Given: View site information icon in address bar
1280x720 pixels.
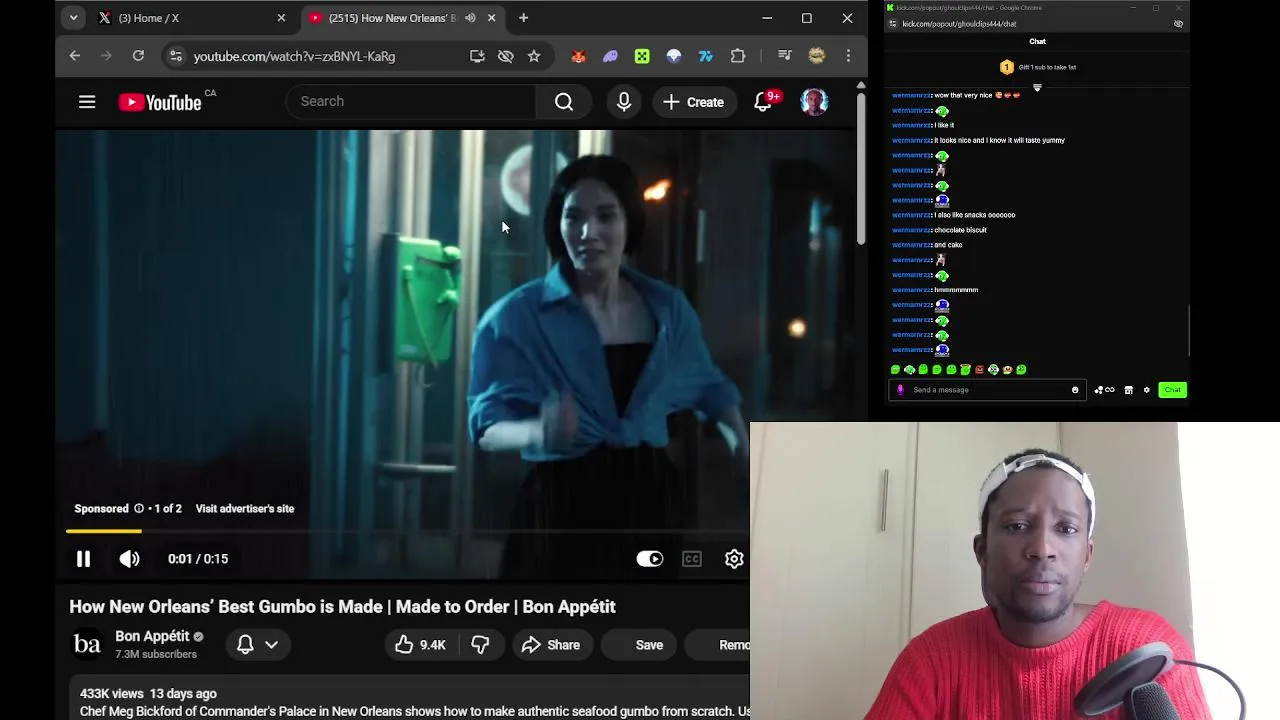Looking at the screenshot, I should tap(176, 56).
